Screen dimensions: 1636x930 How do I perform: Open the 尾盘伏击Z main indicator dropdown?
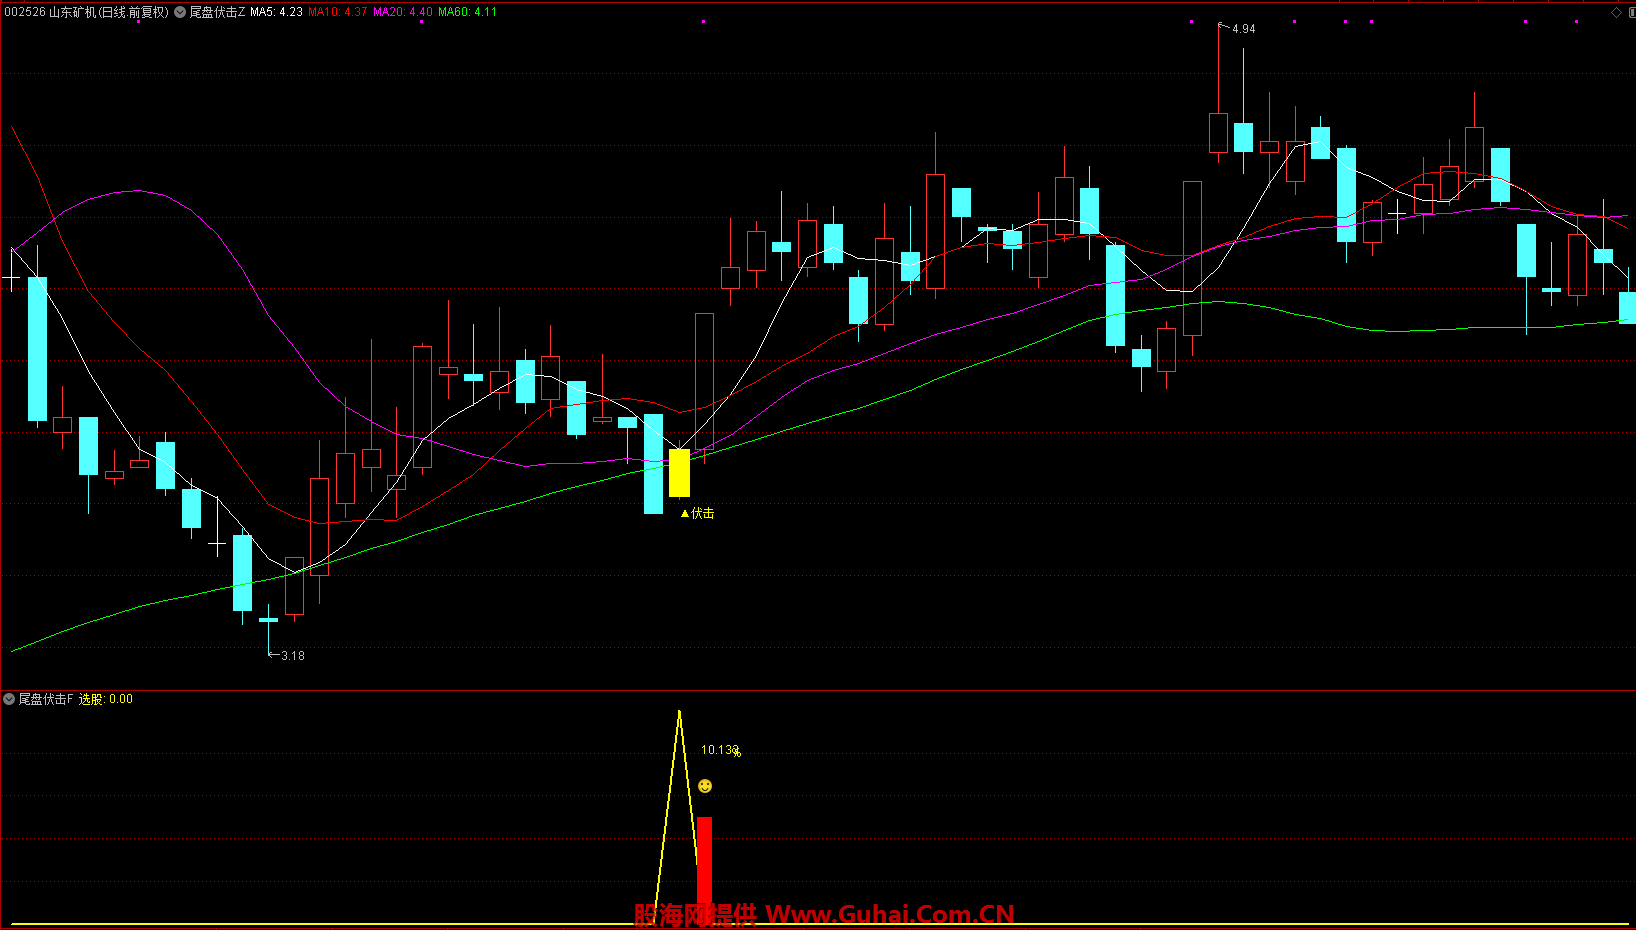180,12
